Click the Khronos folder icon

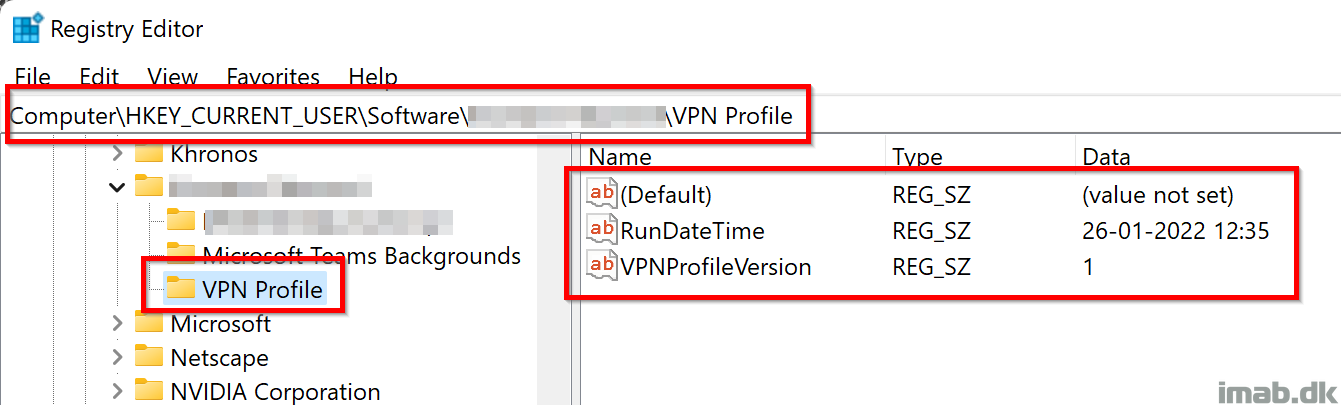click(149, 154)
